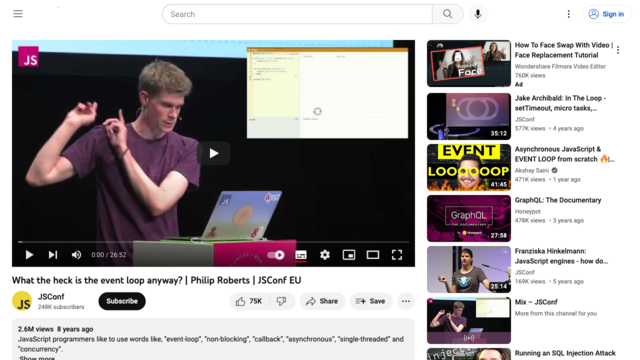Screen dimensions: 640x360
Task: Enter full screen mode
Action: coord(397,255)
